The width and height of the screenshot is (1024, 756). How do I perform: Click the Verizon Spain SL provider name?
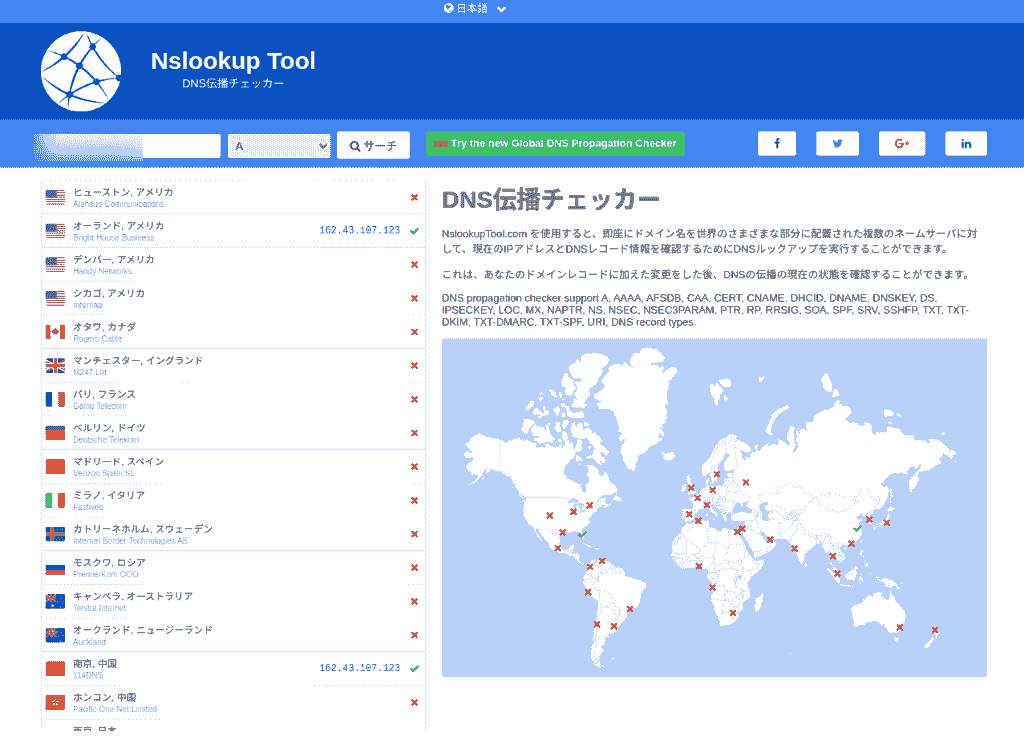[104, 473]
